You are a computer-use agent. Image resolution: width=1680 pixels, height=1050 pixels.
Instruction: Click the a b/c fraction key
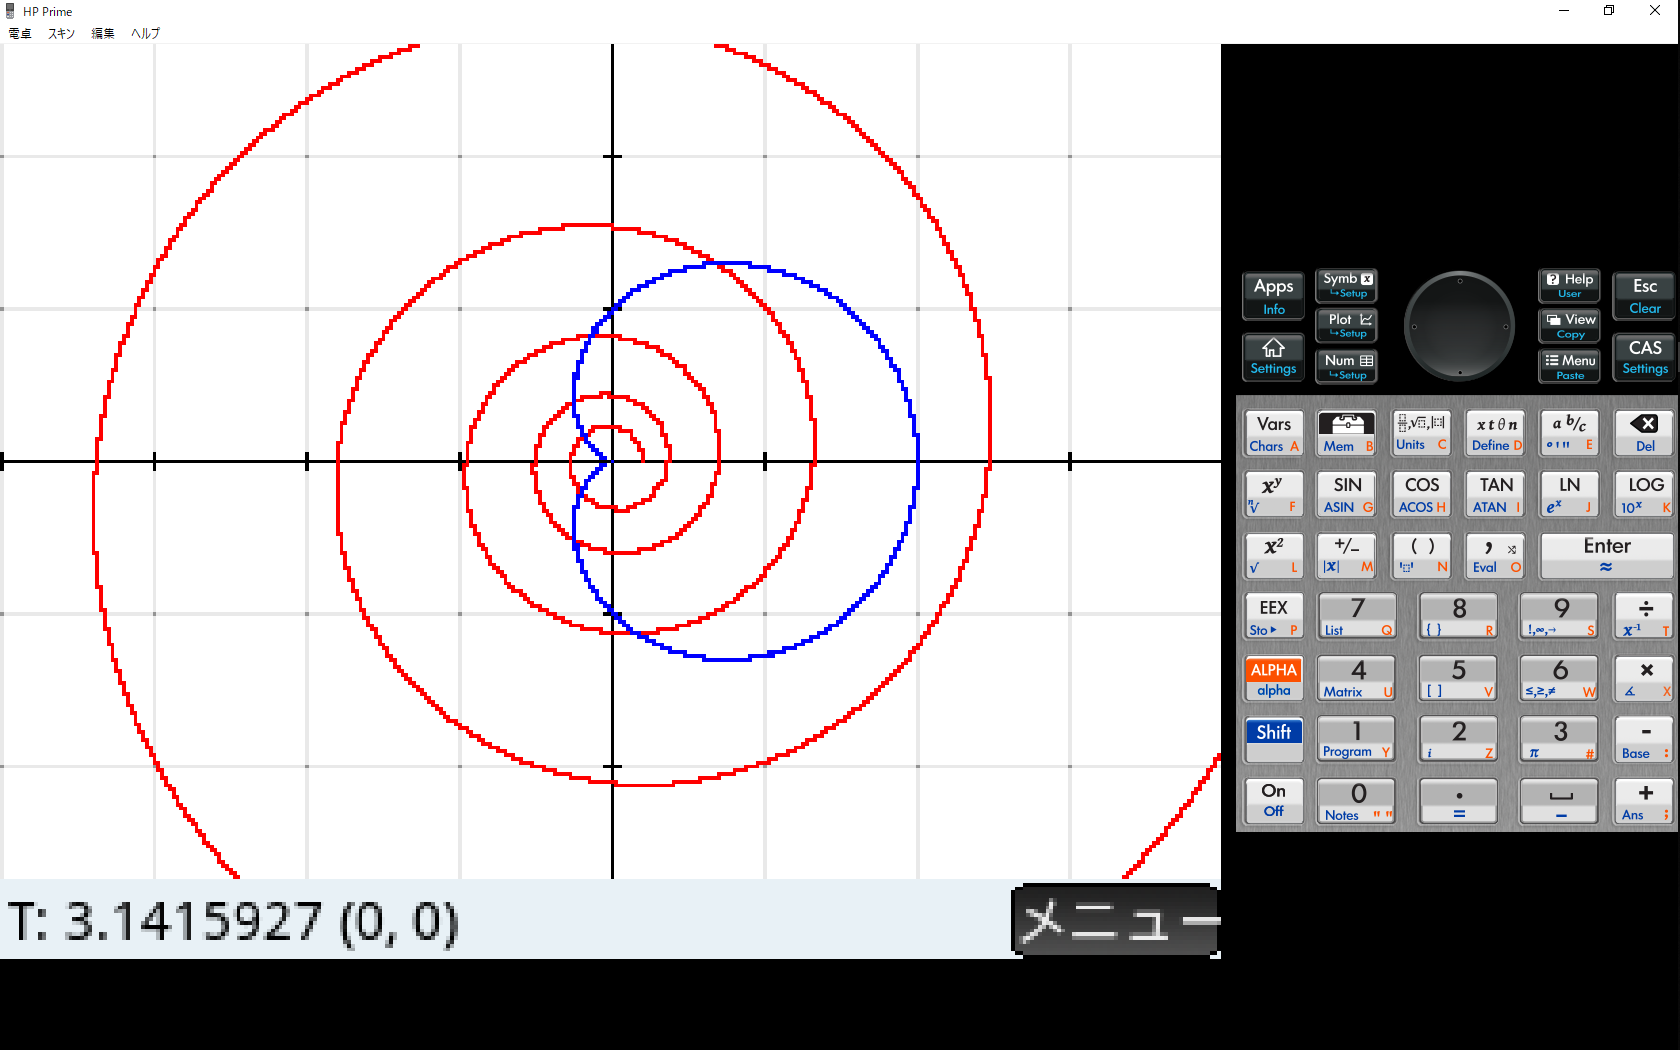coord(1570,434)
